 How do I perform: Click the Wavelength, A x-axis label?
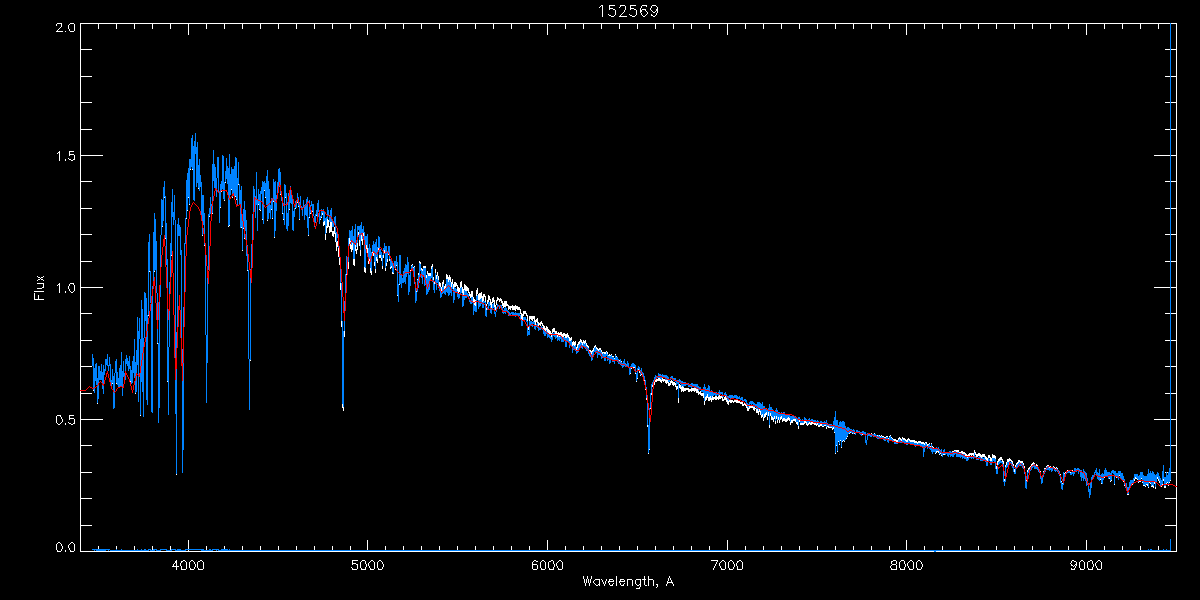[x=627, y=581]
